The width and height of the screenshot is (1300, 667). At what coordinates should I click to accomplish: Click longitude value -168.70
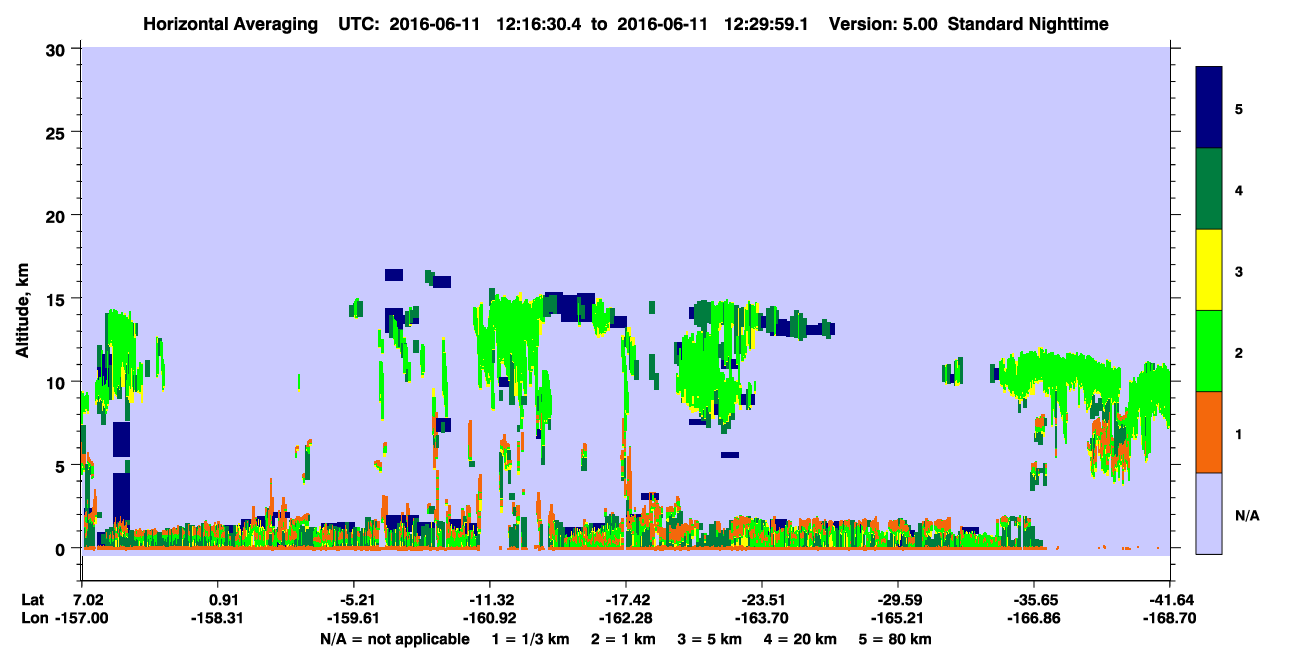click(x=1169, y=618)
